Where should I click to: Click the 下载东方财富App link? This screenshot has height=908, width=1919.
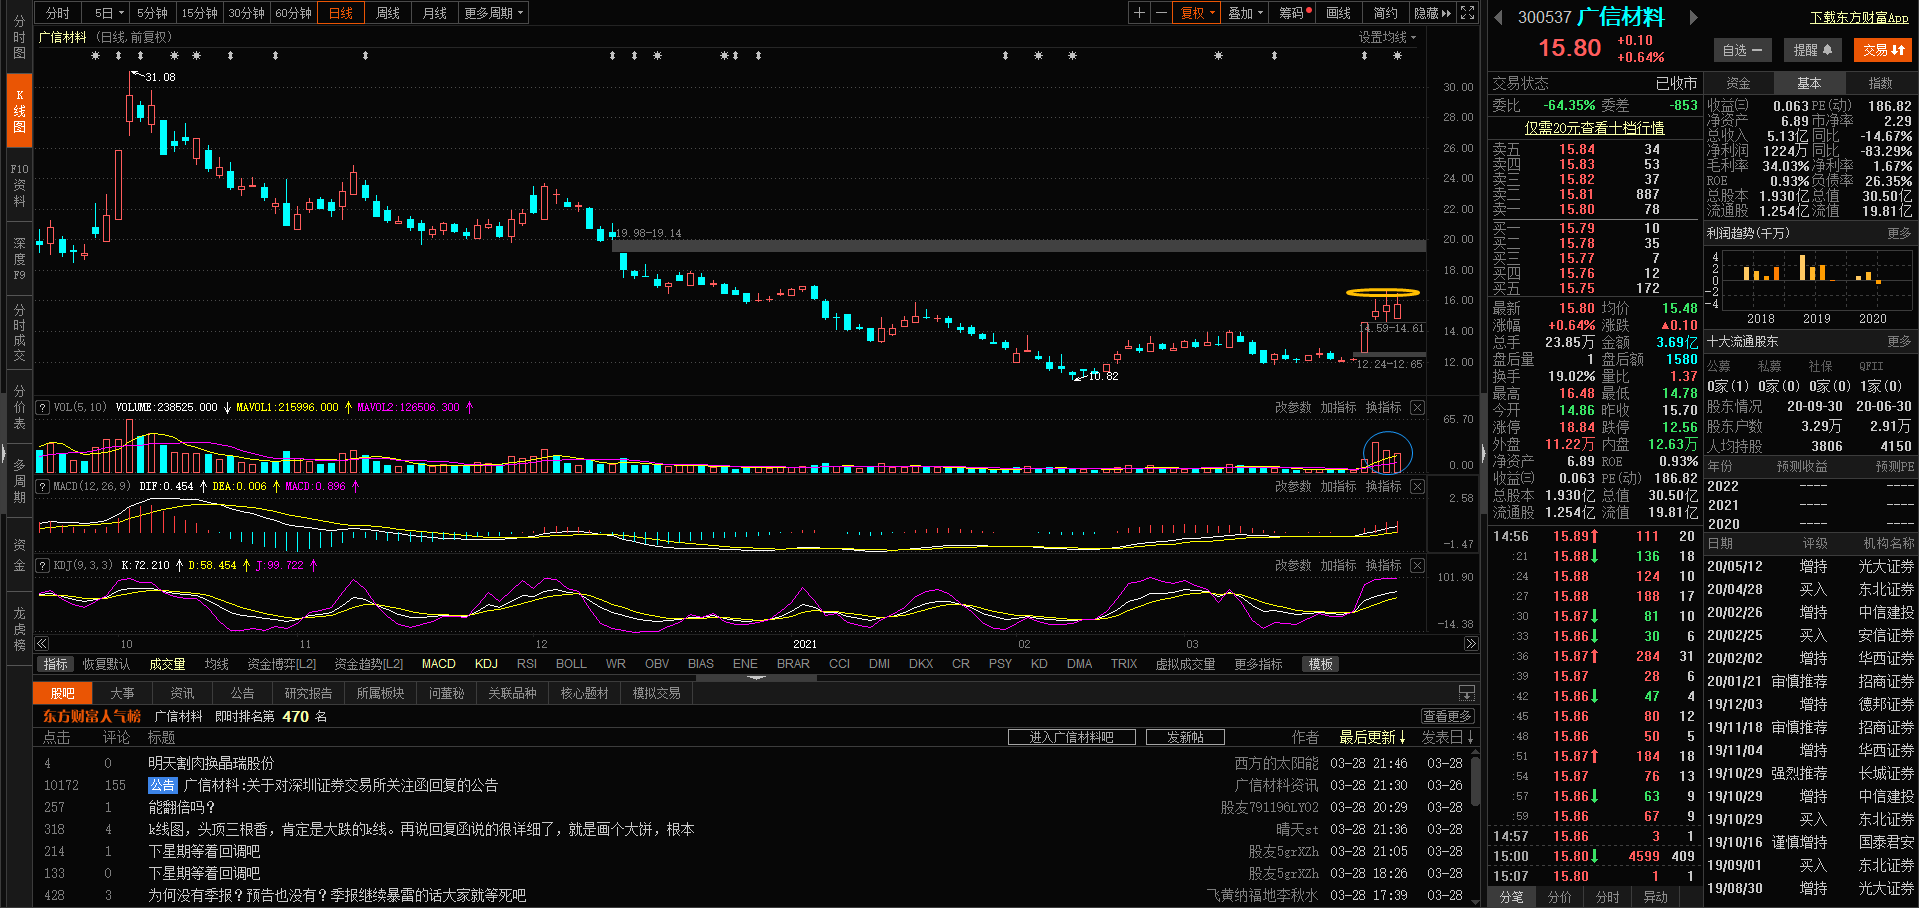pyautogui.click(x=1858, y=18)
